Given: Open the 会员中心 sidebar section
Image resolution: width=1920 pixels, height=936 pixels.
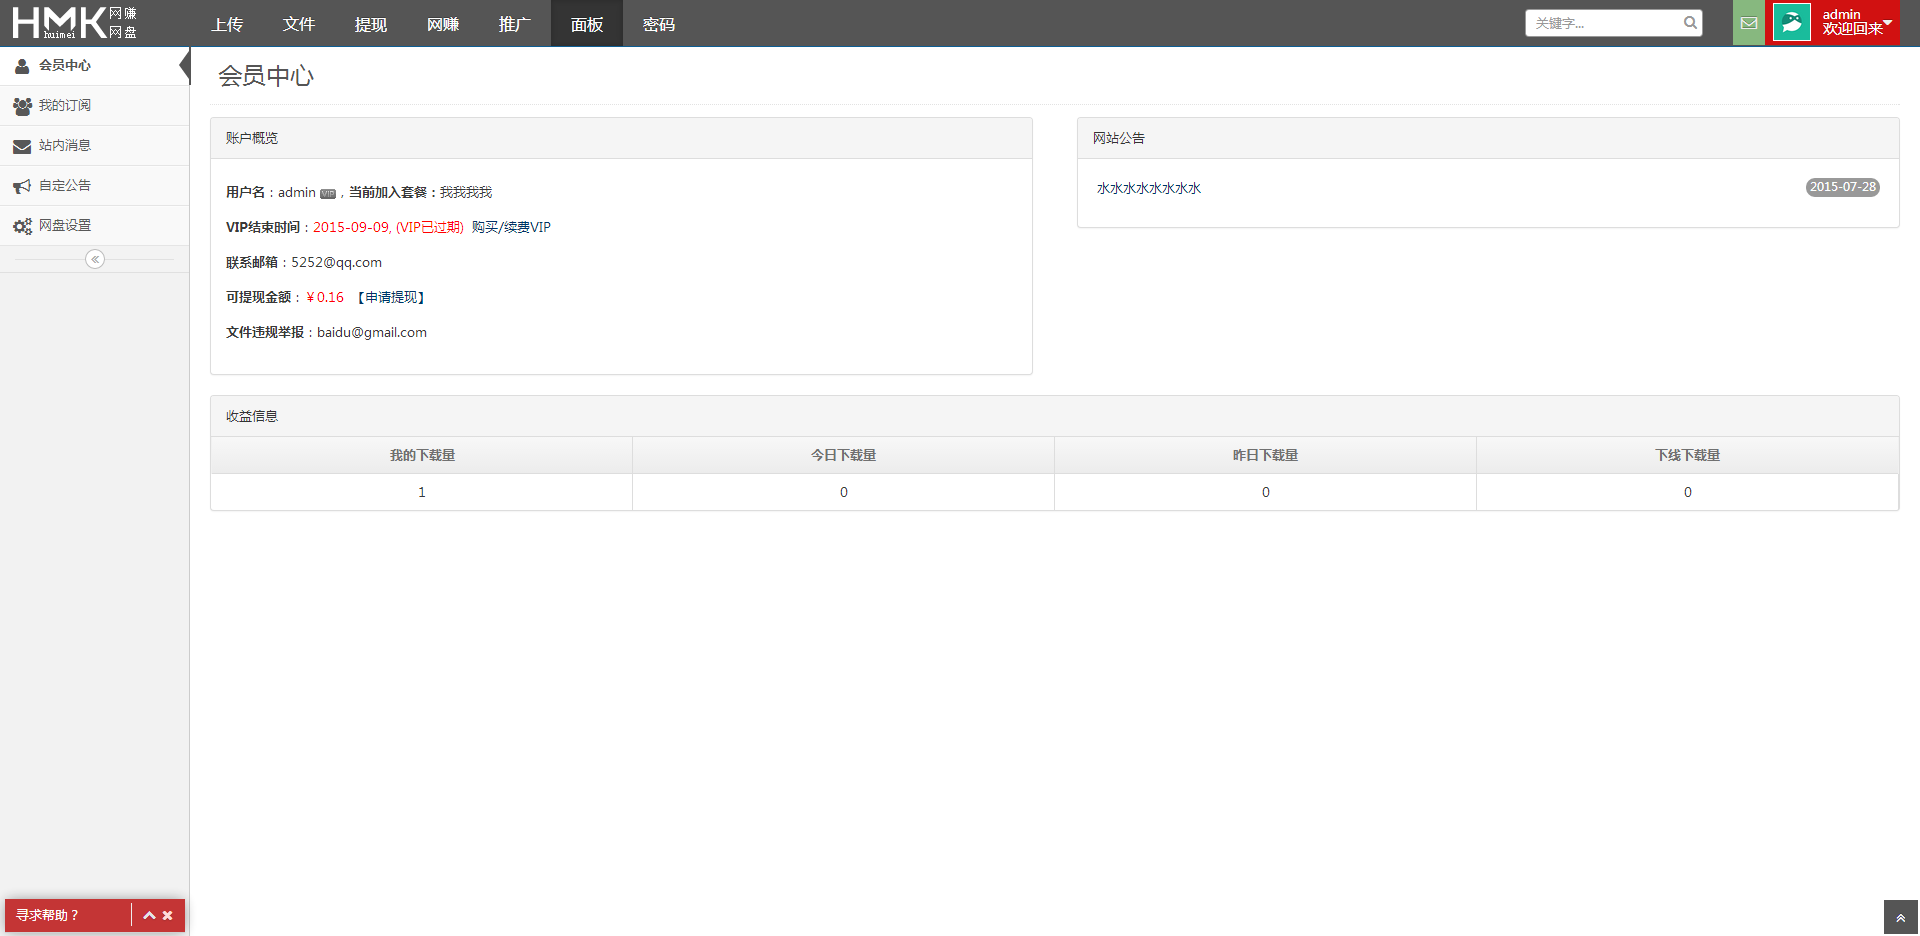Looking at the screenshot, I should point(64,65).
